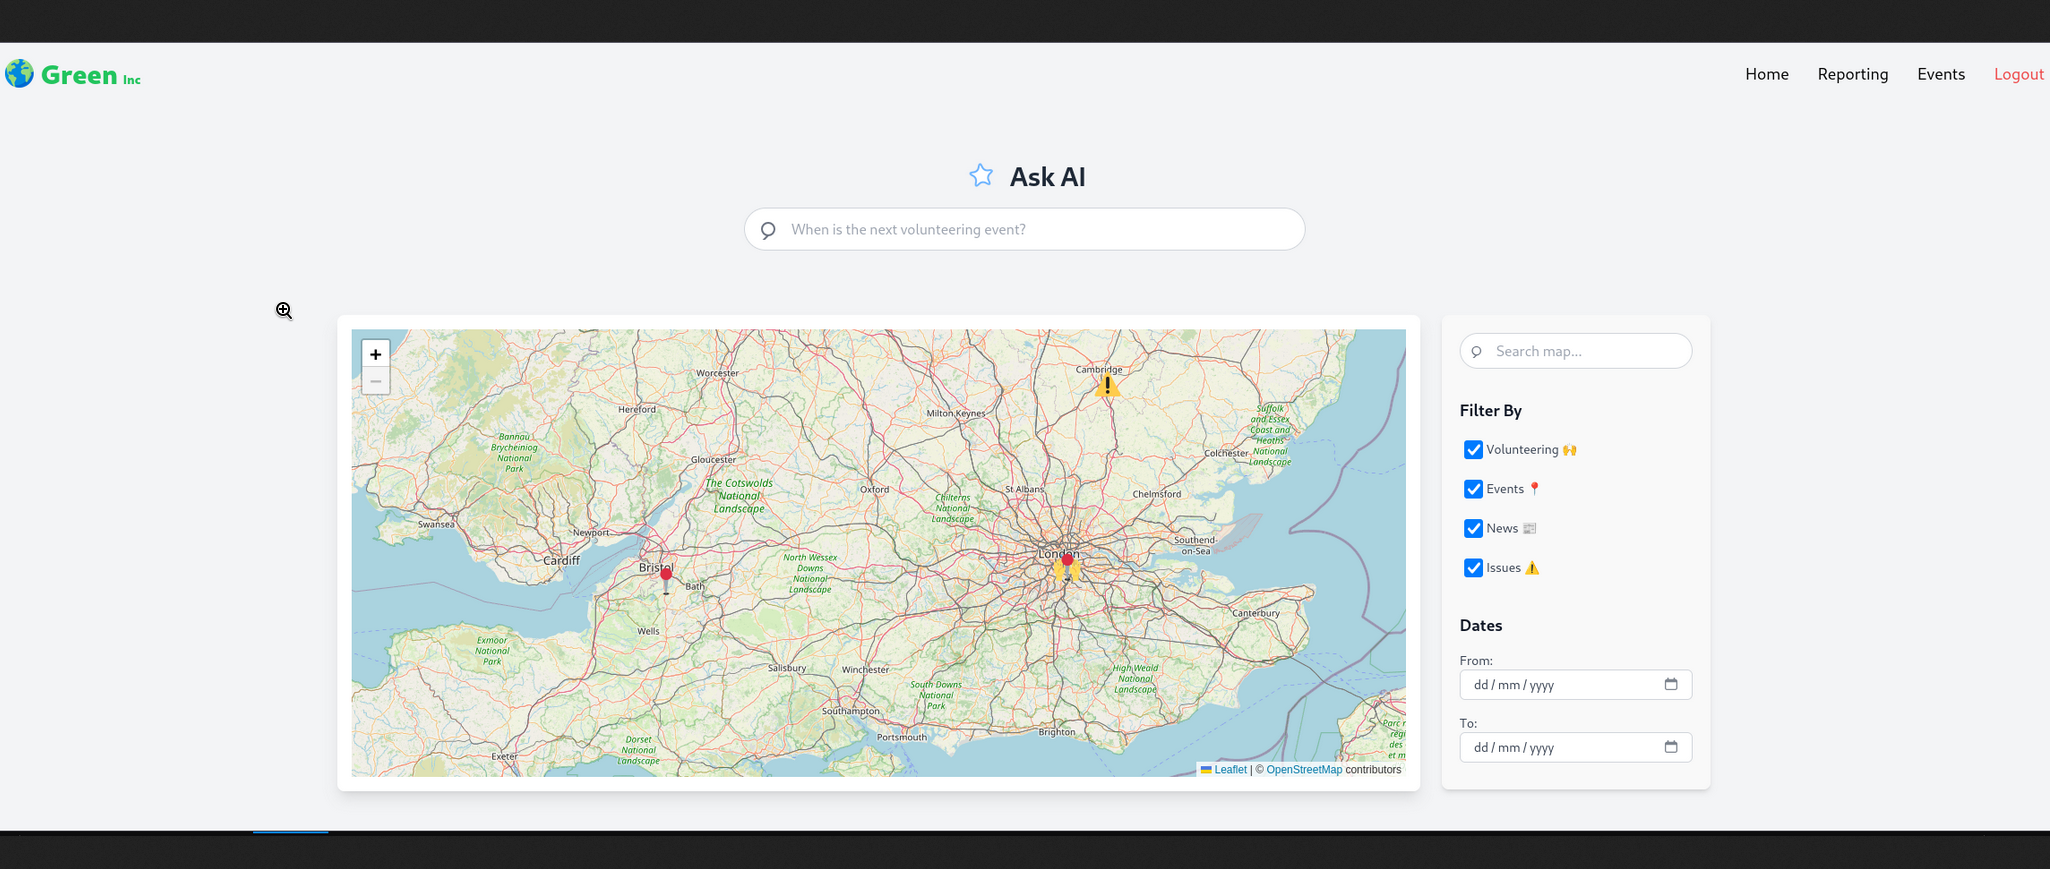Open the Reporting page
This screenshot has width=2050, height=869.
click(1852, 74)
